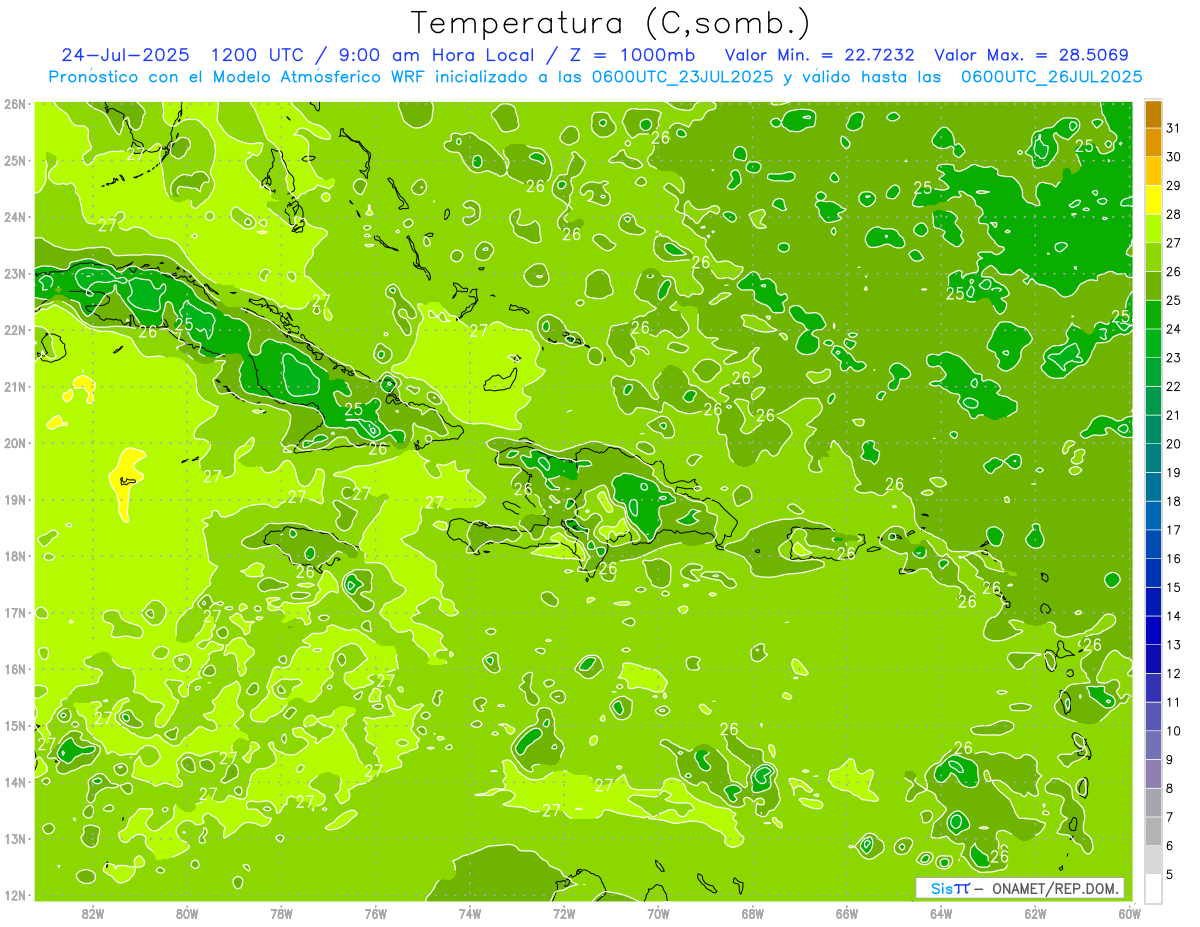Click the gold colorbar segment between 29 and 30

pyautogui.click(x=1153, y=172)
